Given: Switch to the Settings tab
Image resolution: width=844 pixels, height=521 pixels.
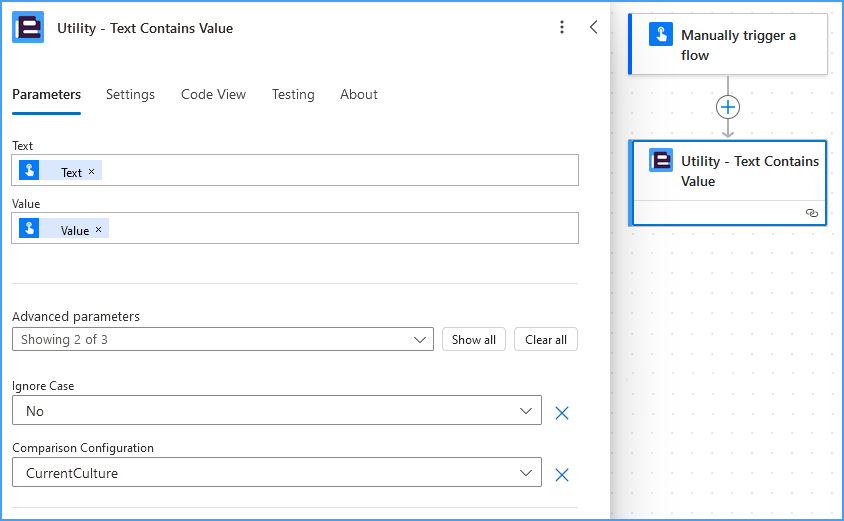Looking at the screenshot, I should 130,95.
